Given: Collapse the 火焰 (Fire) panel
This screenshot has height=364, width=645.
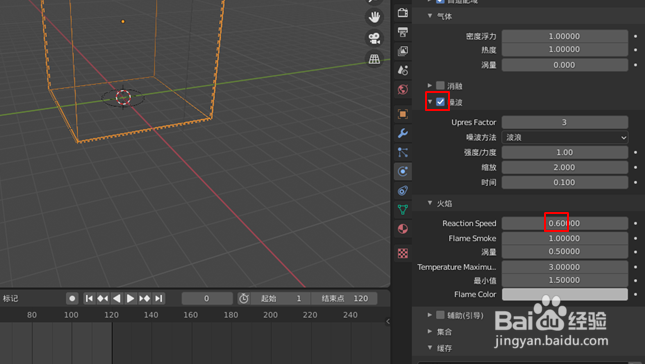Looking at the screenshot, I should click(430, 203).
